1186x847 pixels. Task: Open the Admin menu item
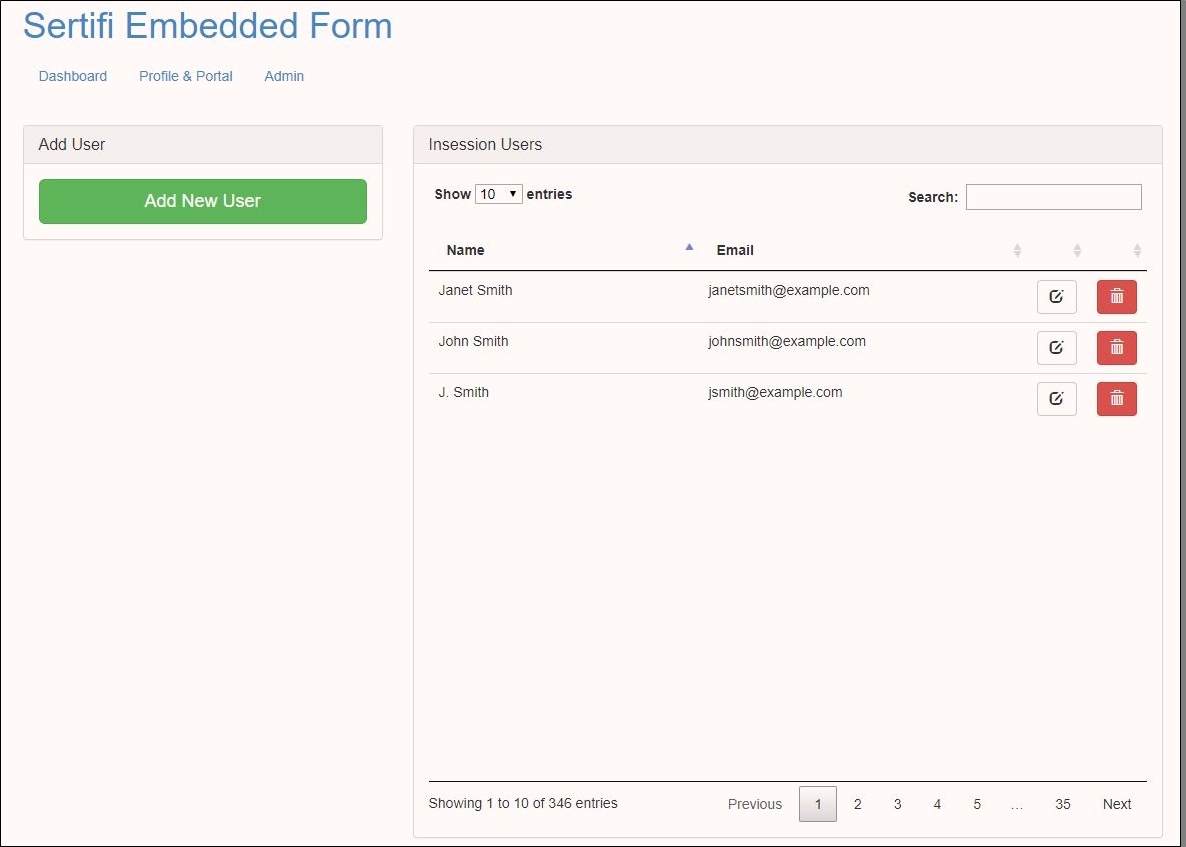pos(284,76)
